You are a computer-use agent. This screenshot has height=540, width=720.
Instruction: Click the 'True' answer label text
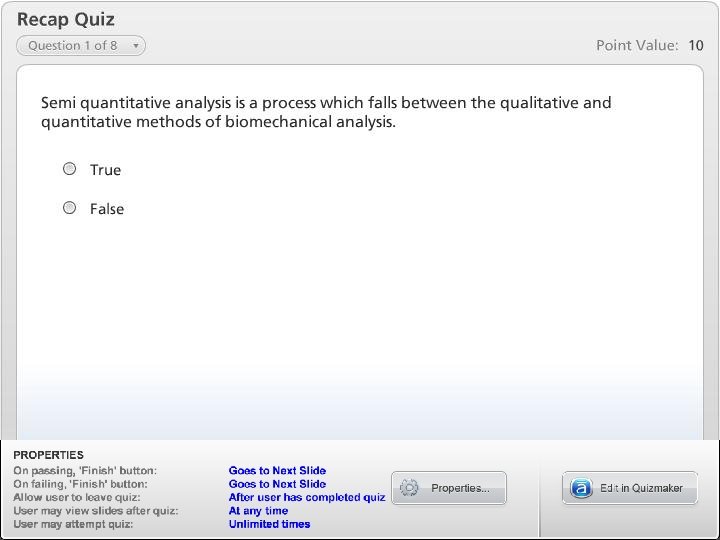click(105, 170)
